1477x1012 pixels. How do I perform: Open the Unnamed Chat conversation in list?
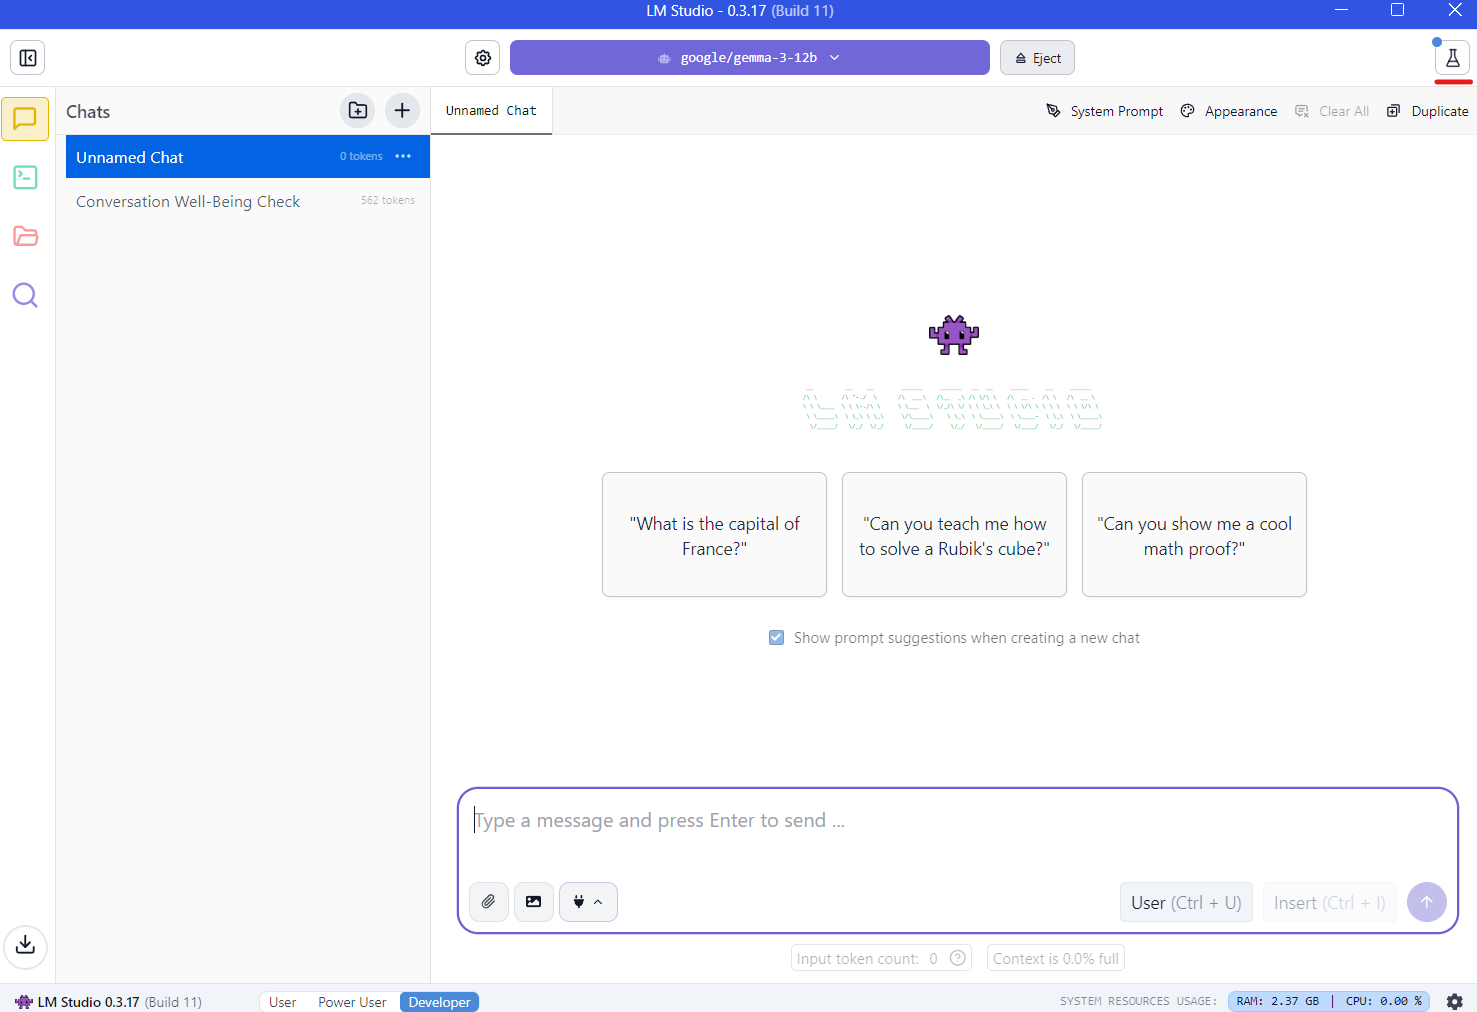pyautogui.click(x=248, y=157)
